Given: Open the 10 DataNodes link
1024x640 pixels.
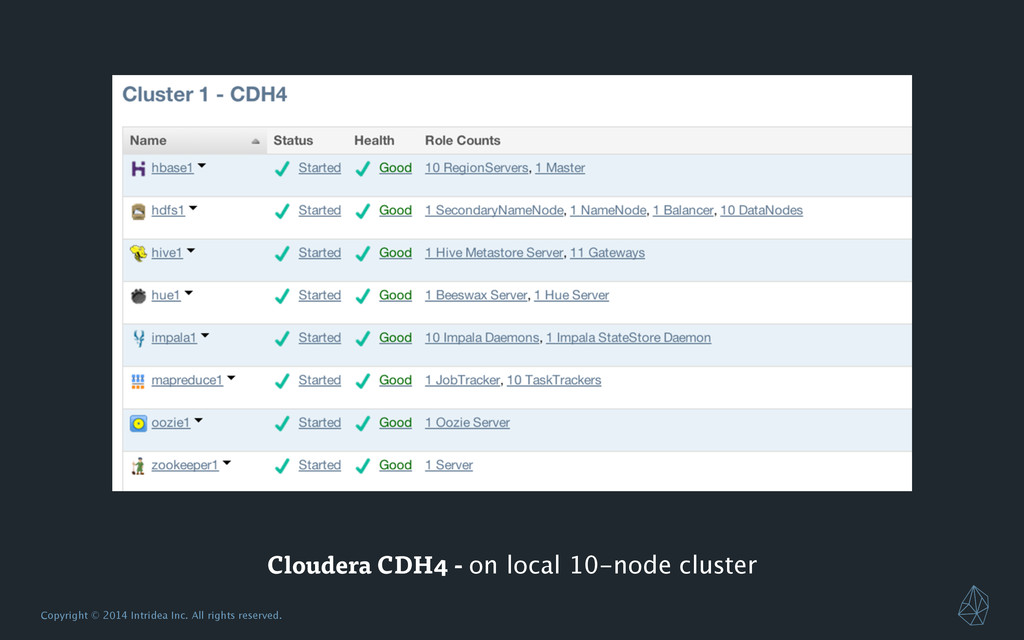Looking at the screenshot, I should [761, 210].
